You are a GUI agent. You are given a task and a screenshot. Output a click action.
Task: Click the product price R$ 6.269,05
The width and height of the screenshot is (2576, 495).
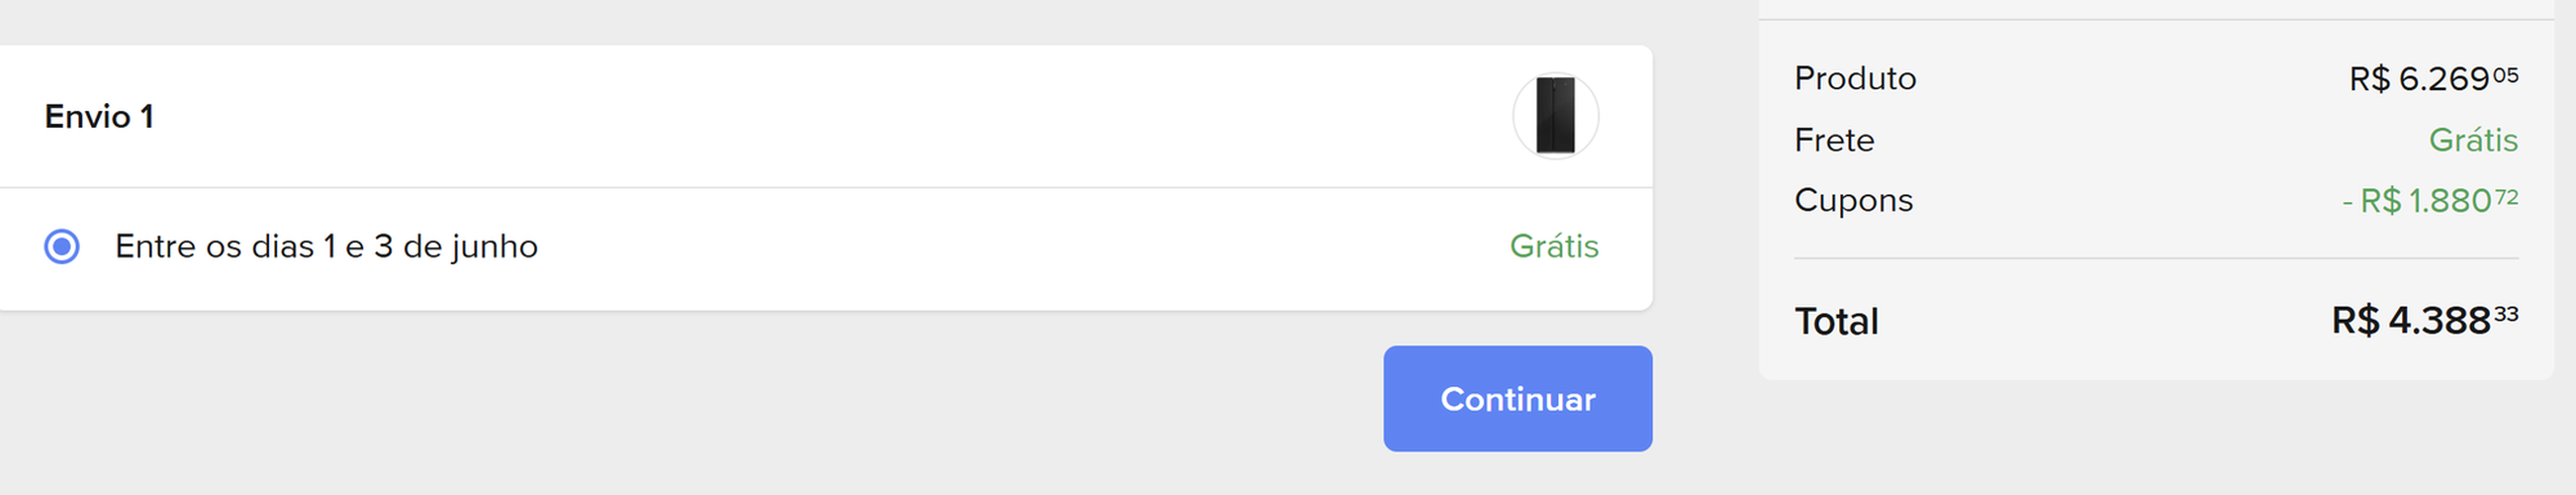pyautogui.click(x=2433, y=78)
